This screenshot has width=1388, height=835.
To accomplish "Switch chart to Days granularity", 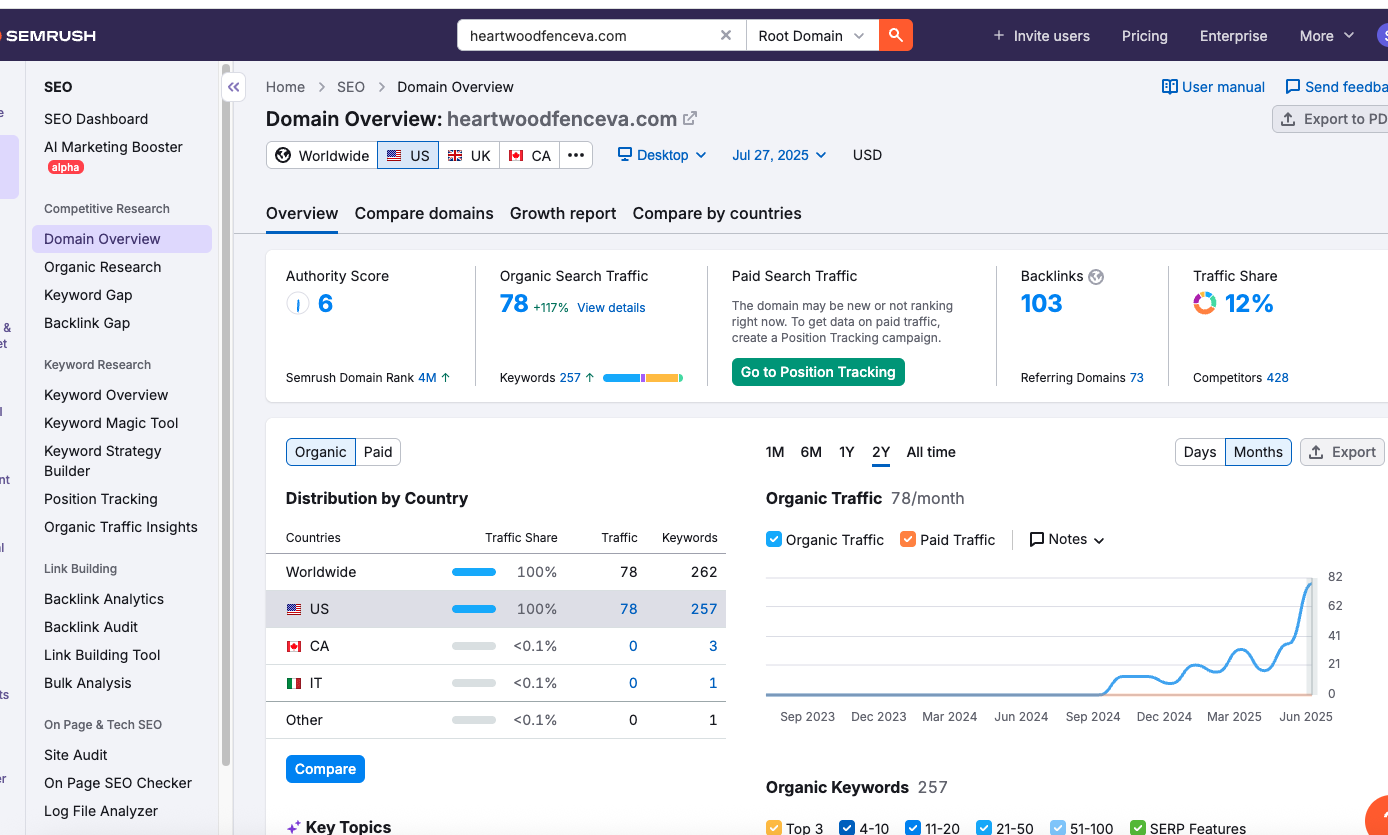I will pyautogui.click(x=1200, y=452).
